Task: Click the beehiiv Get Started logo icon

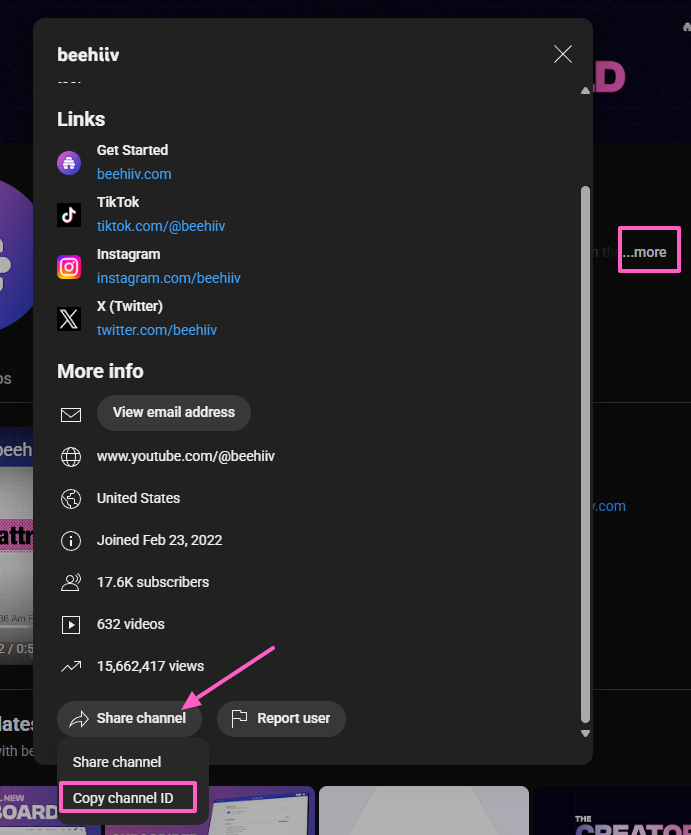Action: (x=69, y=163)
